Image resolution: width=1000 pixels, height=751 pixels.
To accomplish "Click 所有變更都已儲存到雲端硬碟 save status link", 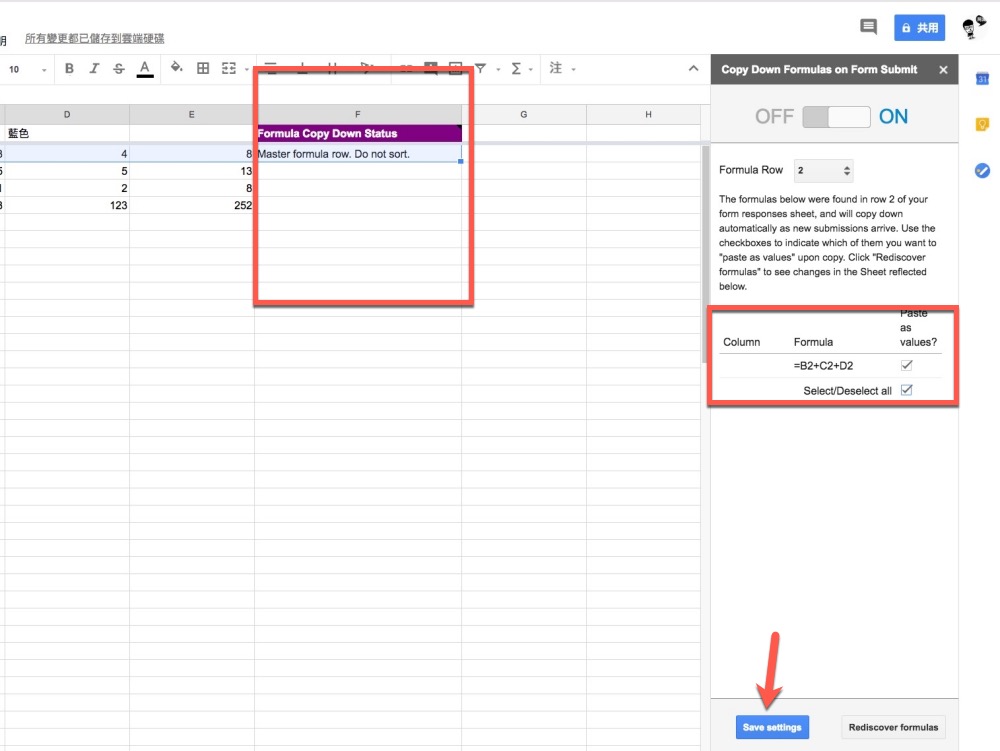I will click(x=94, y=38).
